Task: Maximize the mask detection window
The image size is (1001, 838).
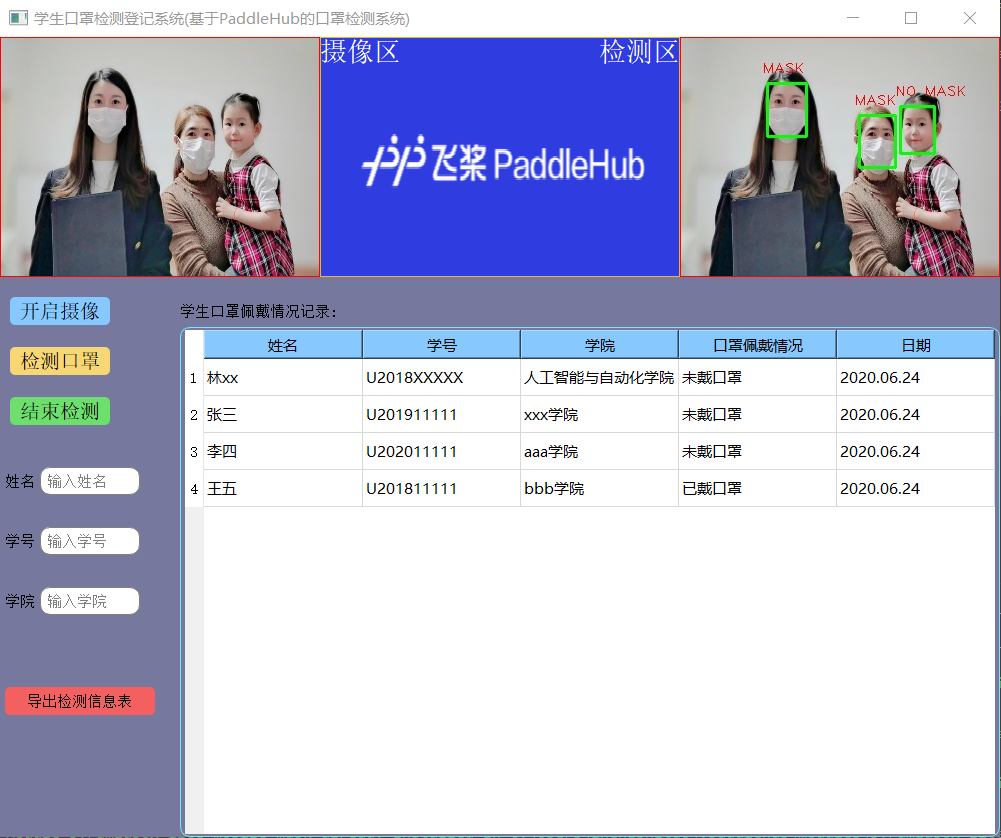Action: tap(911, 19)
